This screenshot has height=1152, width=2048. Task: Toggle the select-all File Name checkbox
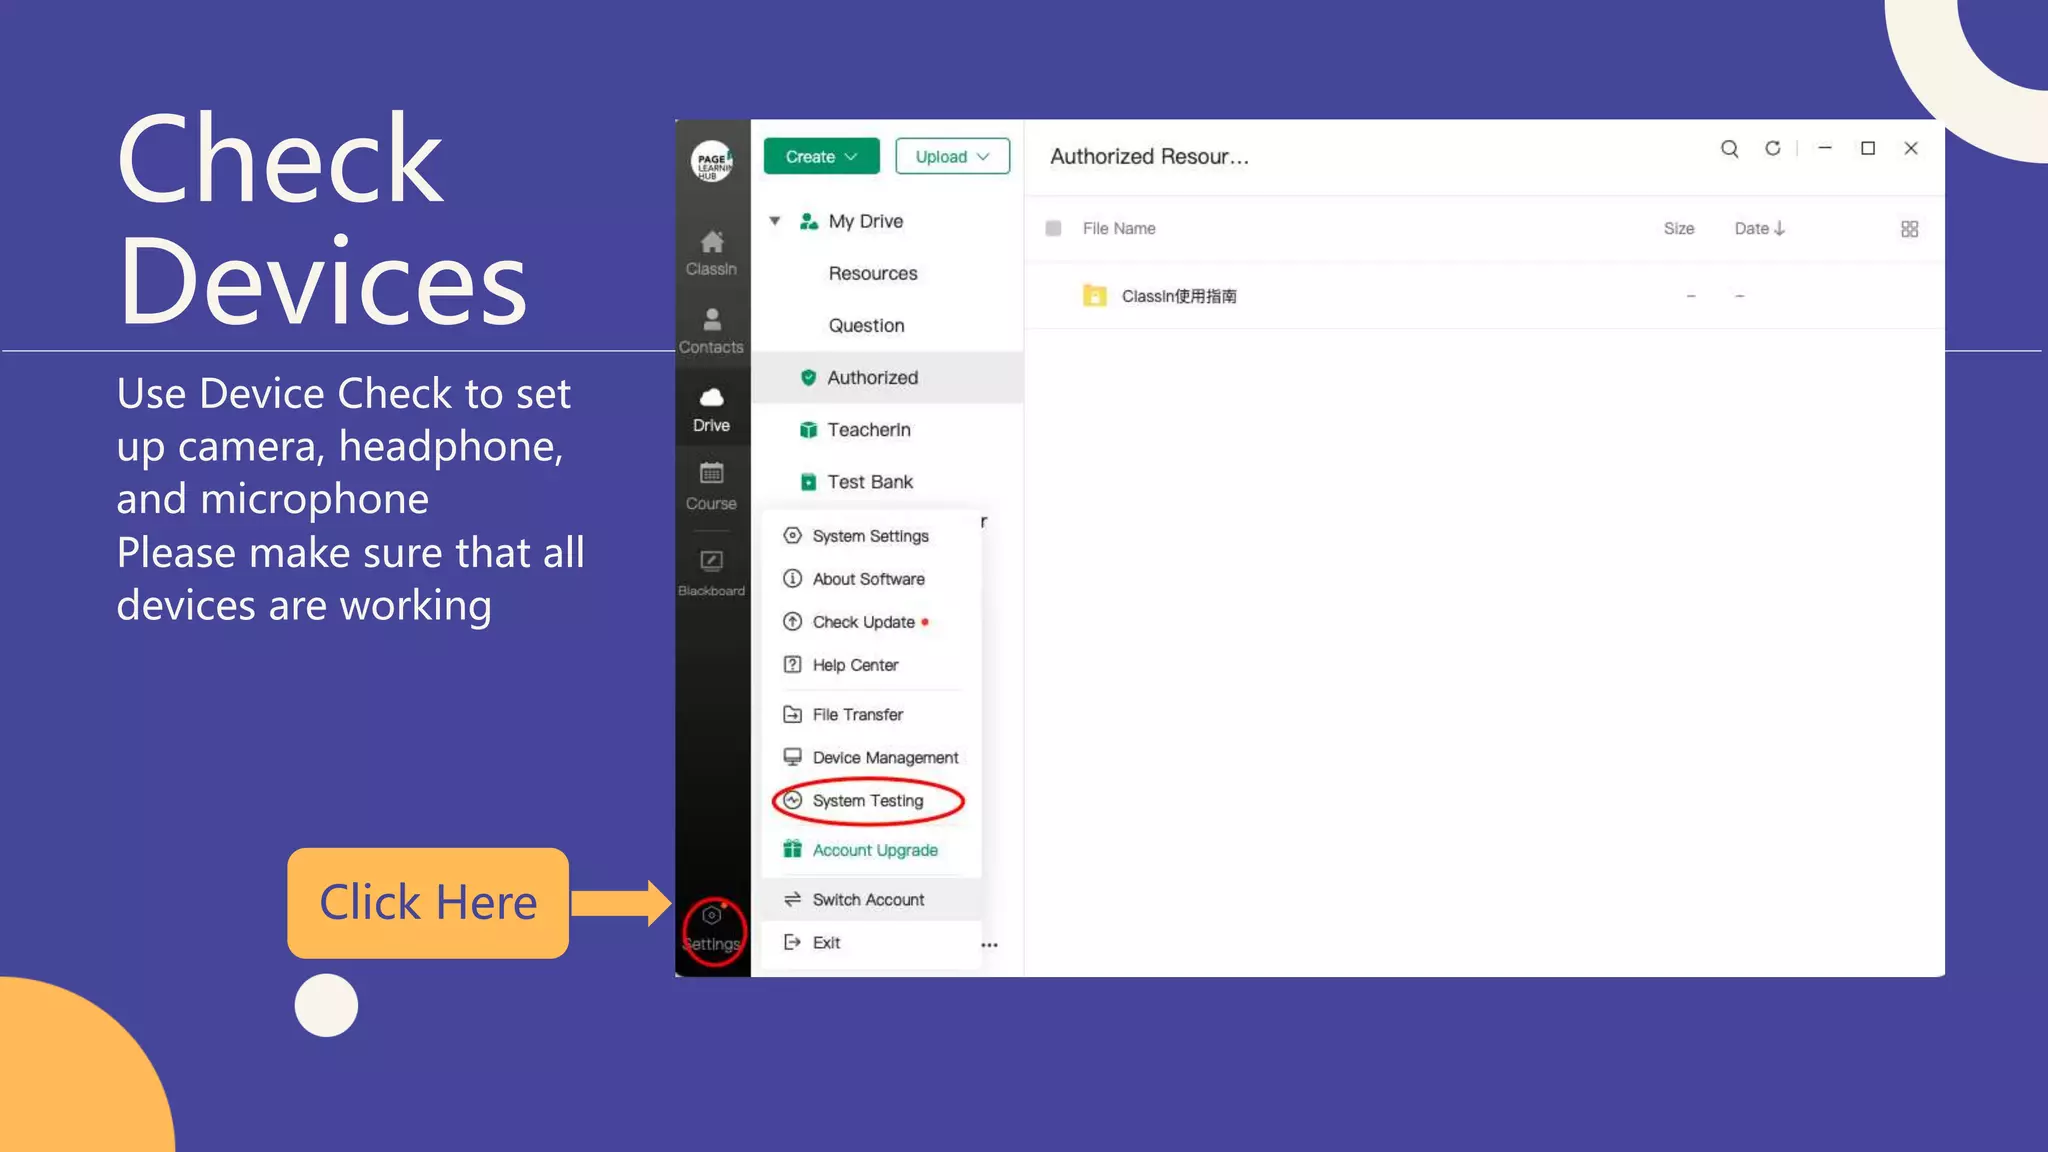tap(1053, 229)
